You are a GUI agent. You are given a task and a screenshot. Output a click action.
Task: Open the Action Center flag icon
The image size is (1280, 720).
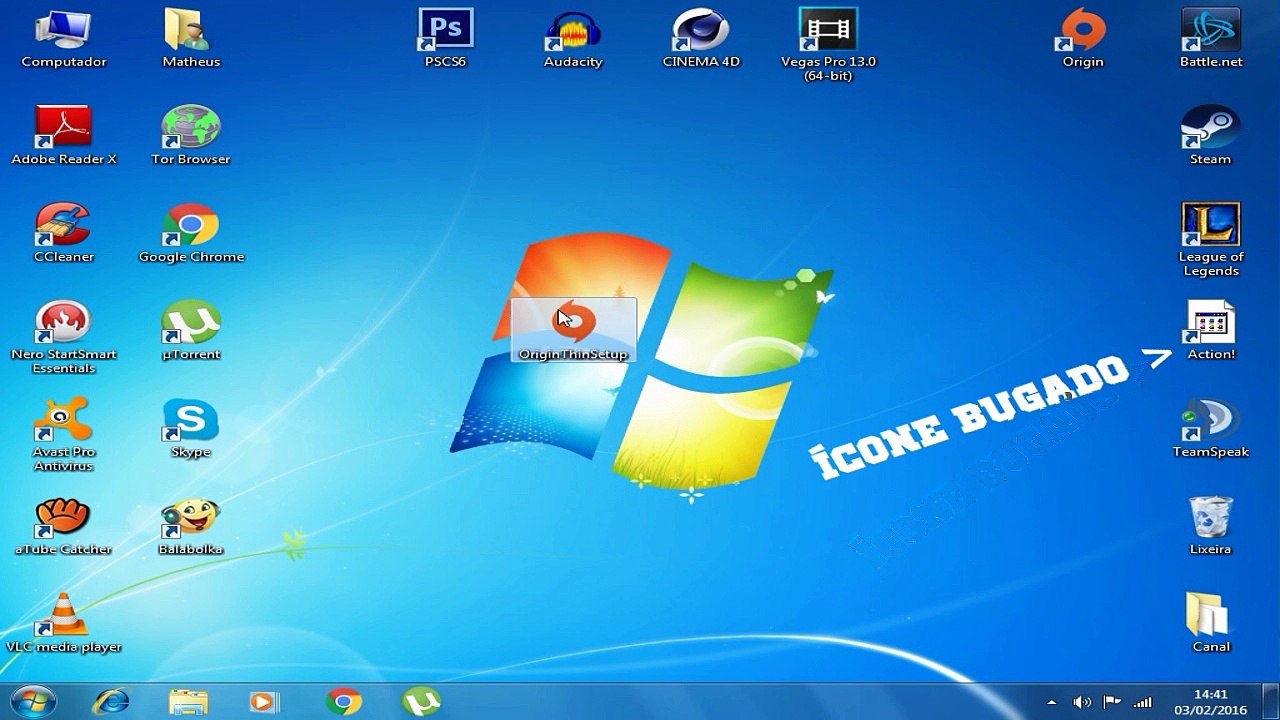click(1111, 702)
